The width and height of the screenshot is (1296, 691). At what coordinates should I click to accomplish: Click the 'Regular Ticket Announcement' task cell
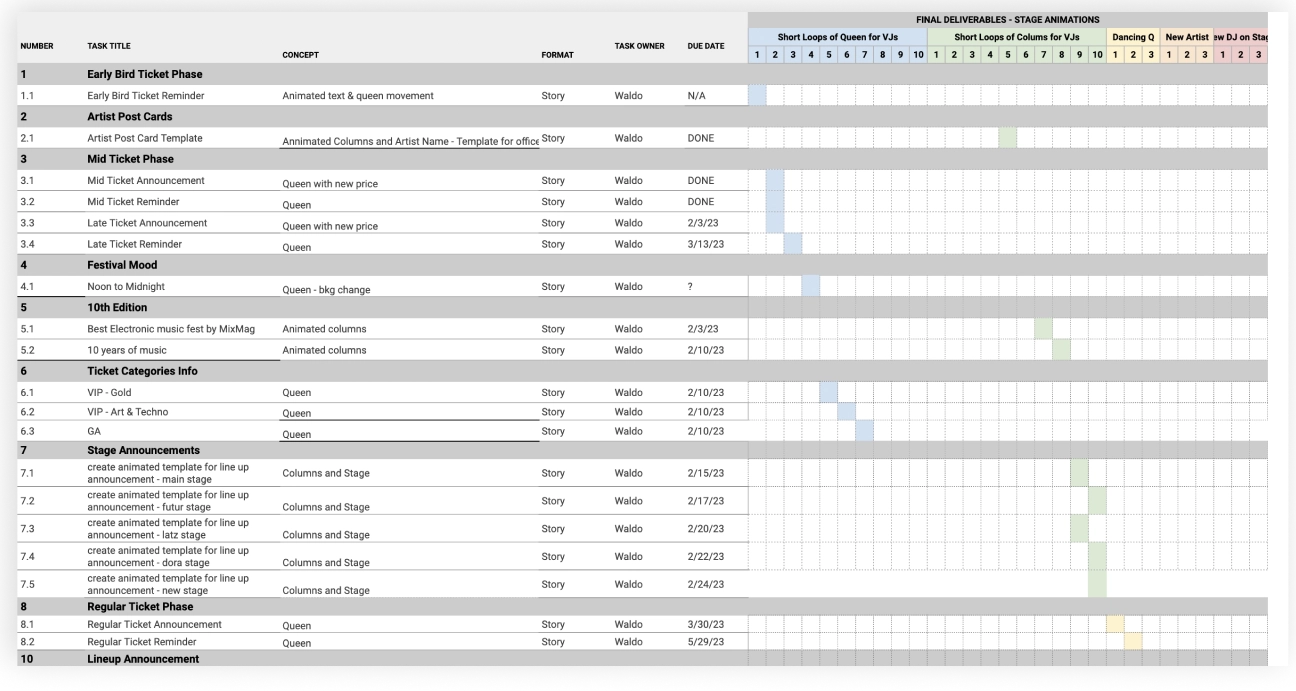coord(154,624)
